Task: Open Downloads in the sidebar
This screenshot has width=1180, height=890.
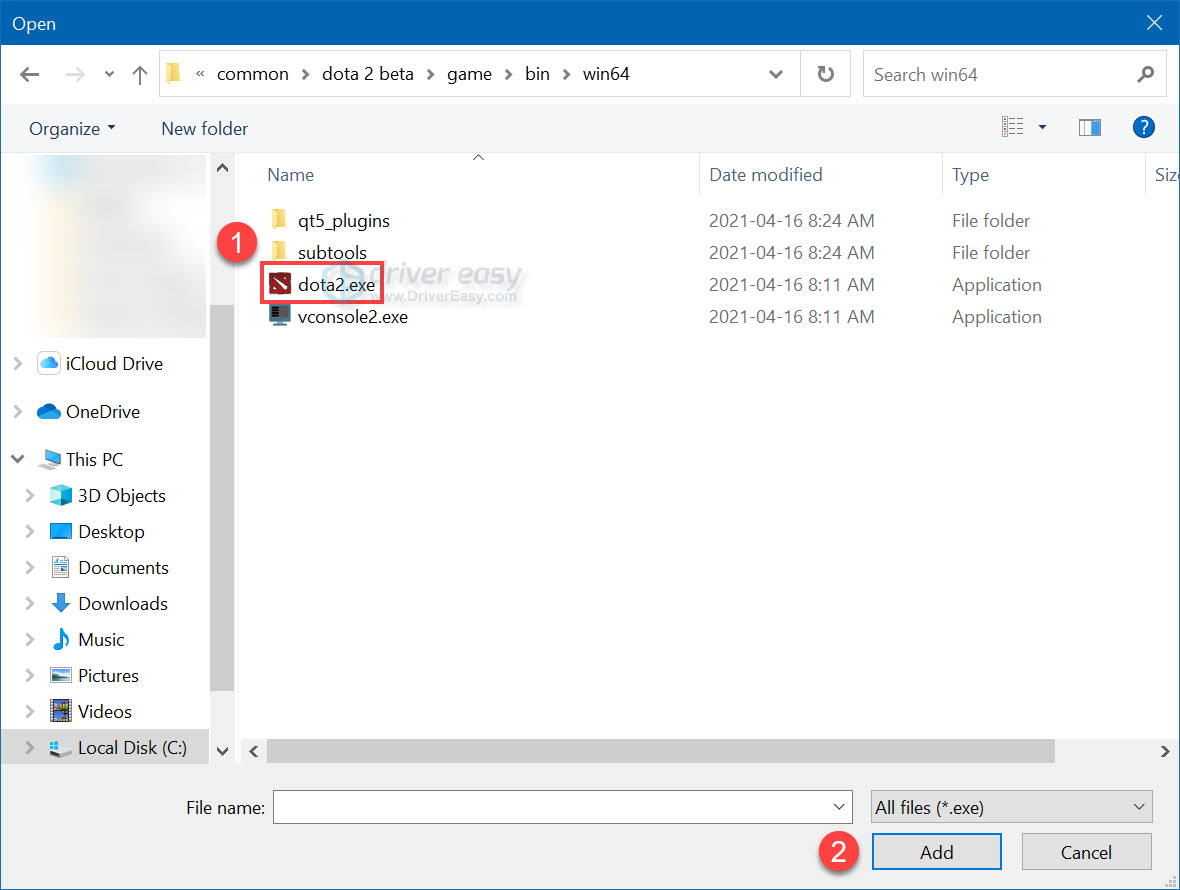Action: [123, 603]
